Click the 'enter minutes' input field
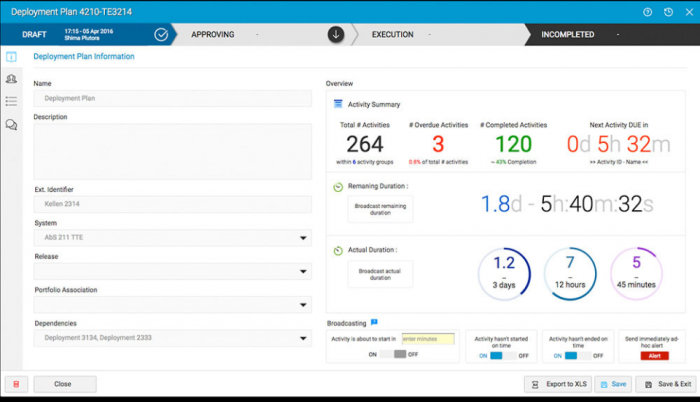The height and width of the screenshot is (402, 700). click(428, 339)
